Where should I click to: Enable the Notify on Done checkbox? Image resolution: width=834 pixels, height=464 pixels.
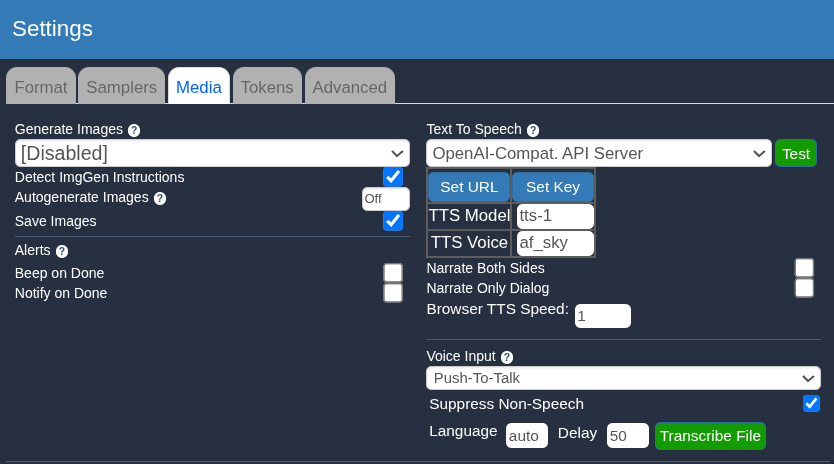393,293
